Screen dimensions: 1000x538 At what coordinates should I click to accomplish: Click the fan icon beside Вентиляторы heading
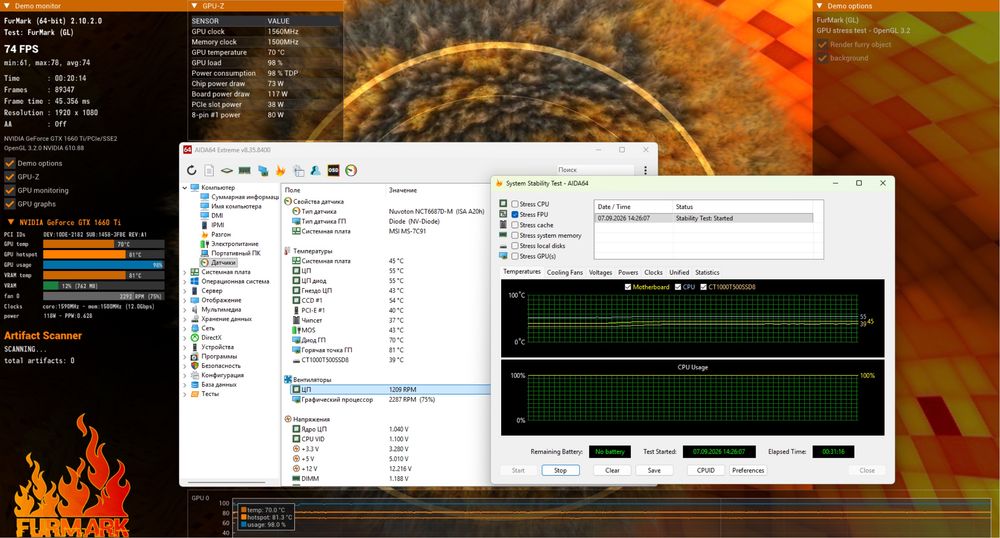pos(288,379)
